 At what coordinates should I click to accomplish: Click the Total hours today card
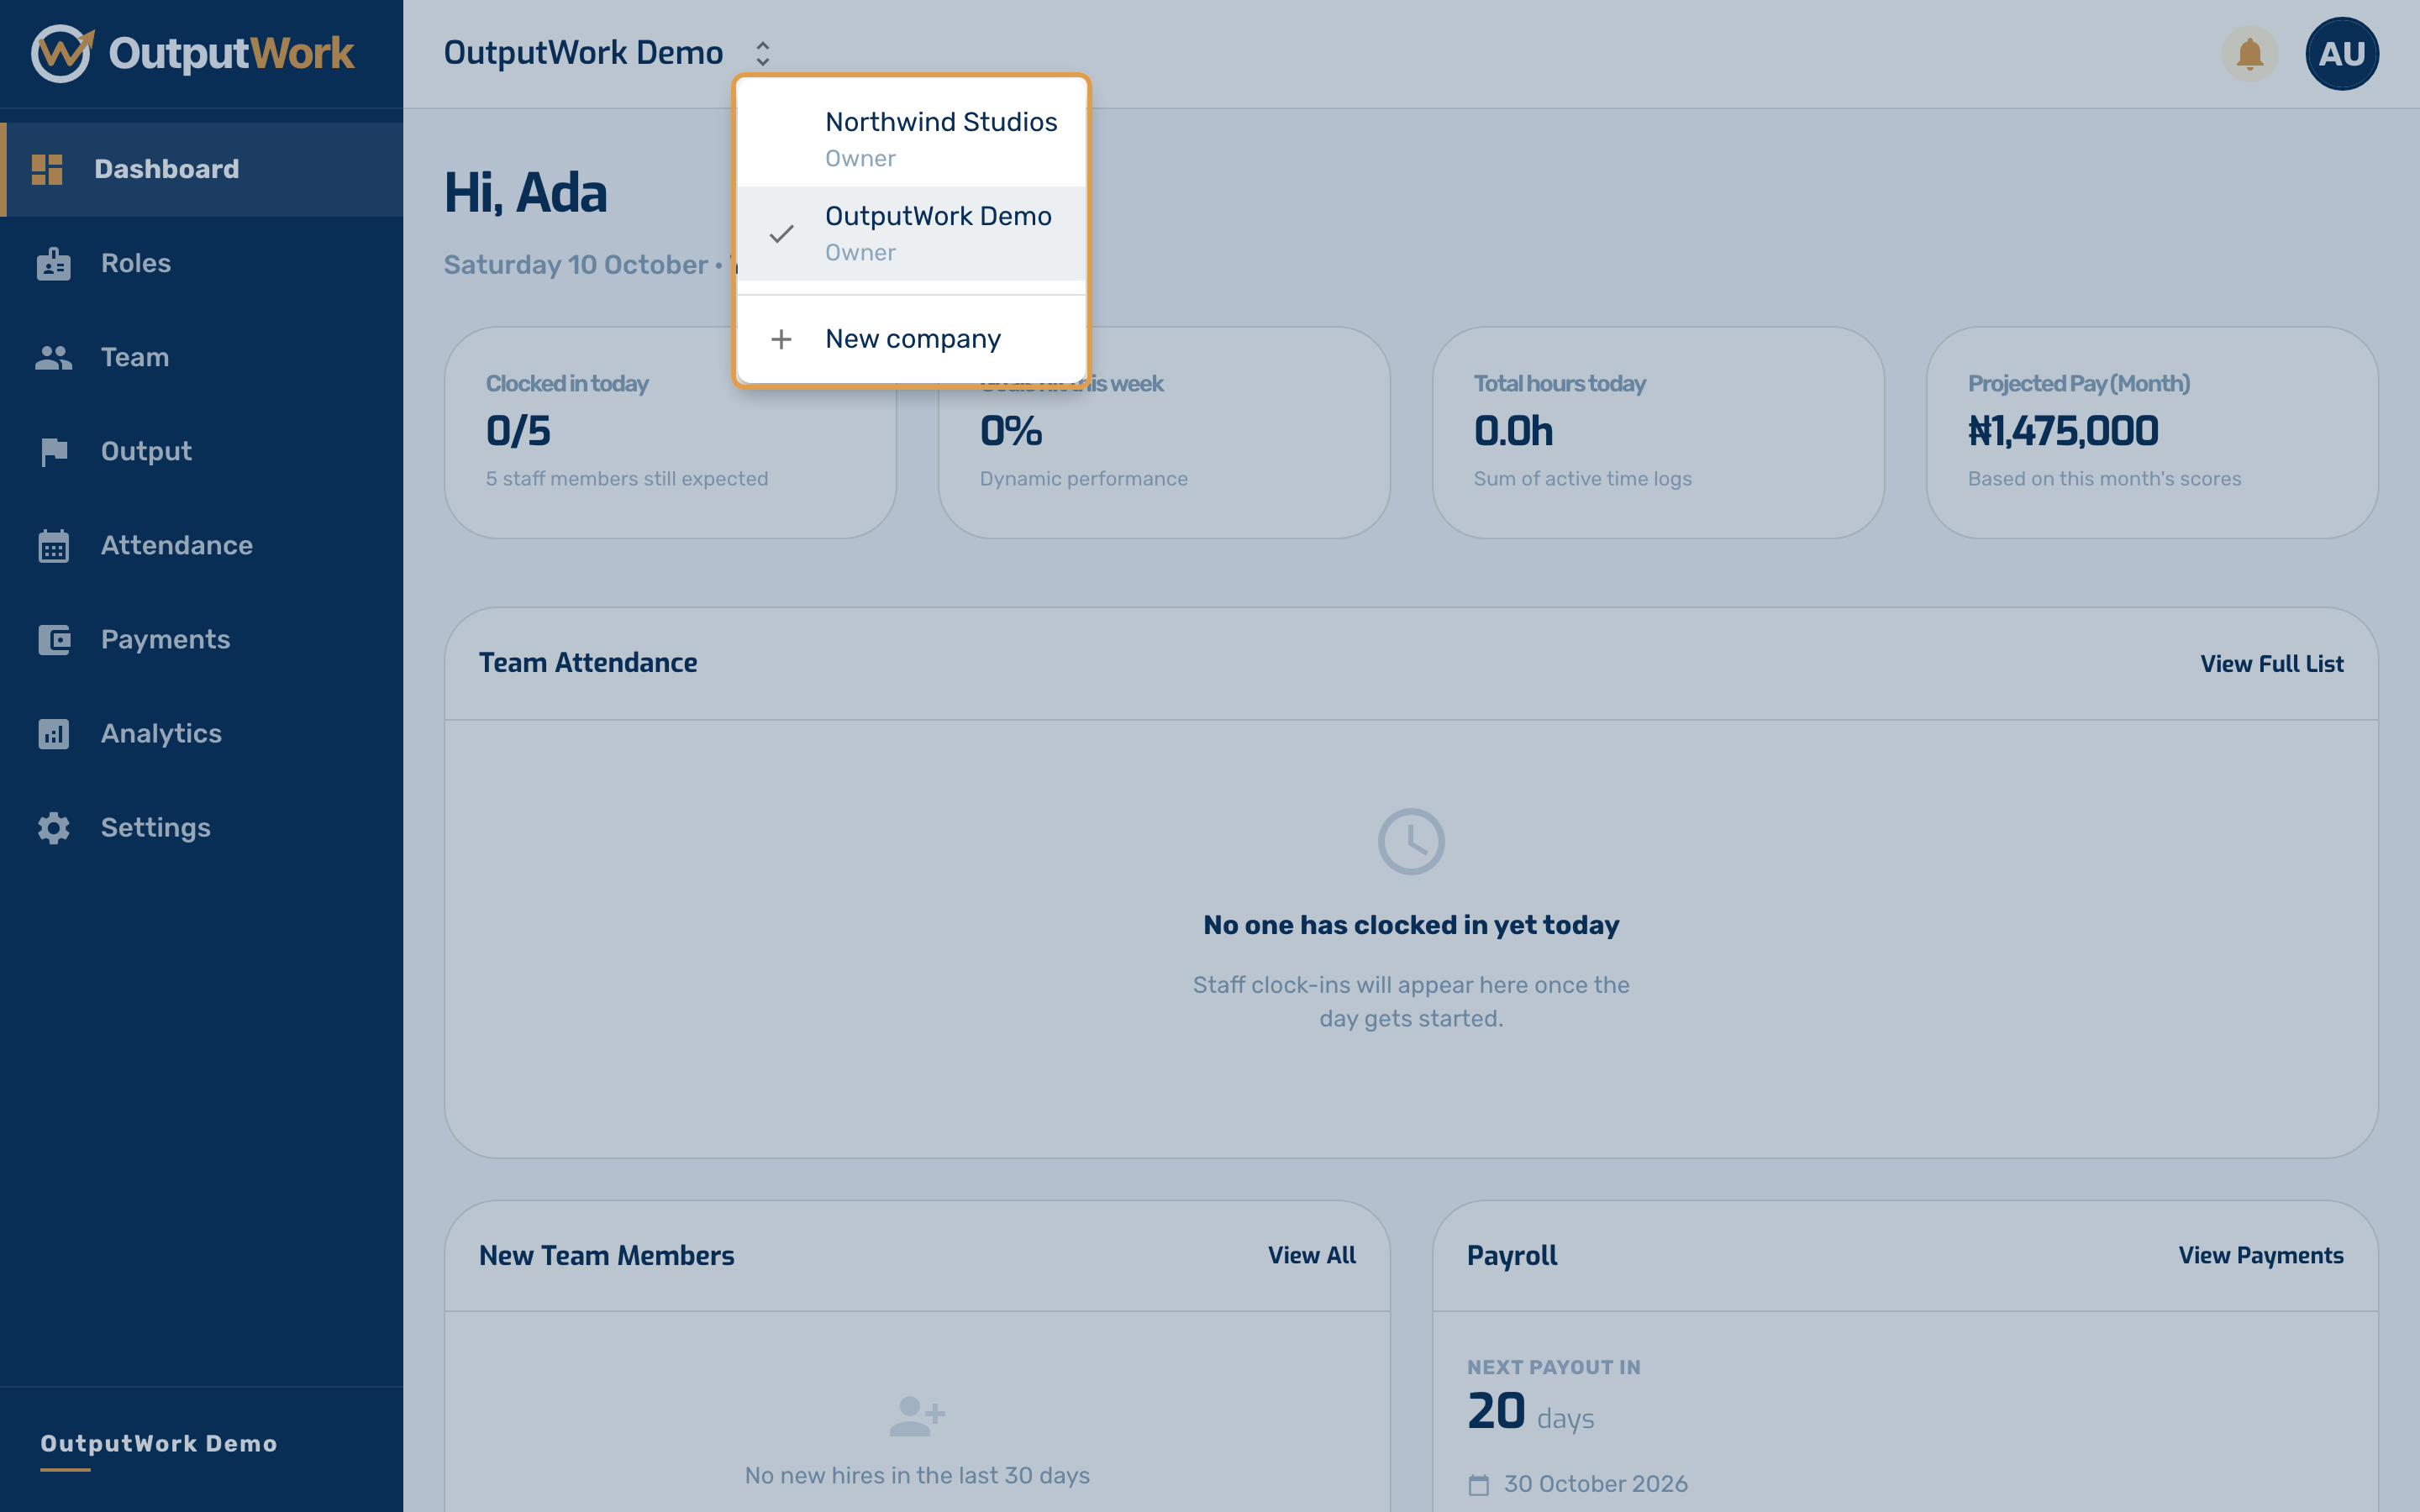(1658, 432)
